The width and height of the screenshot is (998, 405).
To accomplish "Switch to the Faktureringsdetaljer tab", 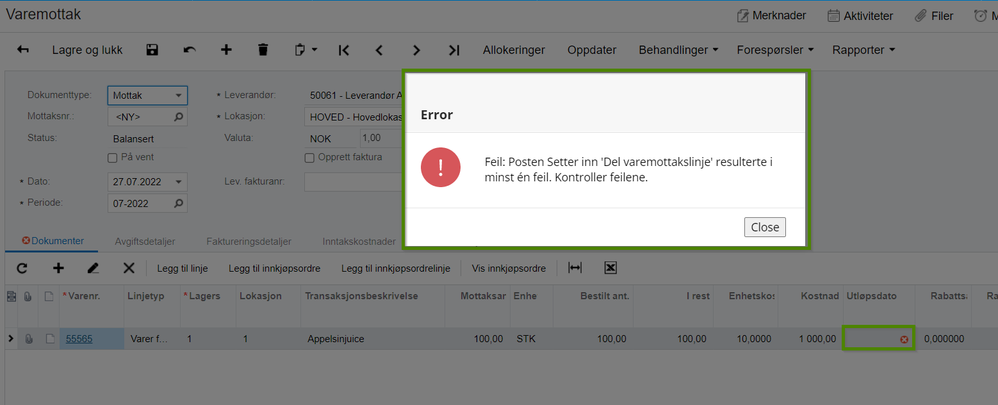I will (x=249, y=241).
